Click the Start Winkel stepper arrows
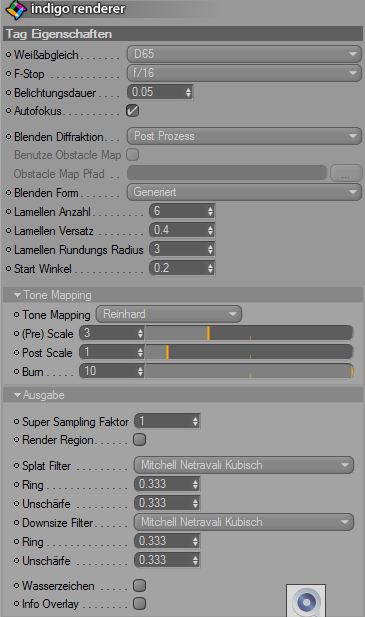 click(x=210, y=268)
